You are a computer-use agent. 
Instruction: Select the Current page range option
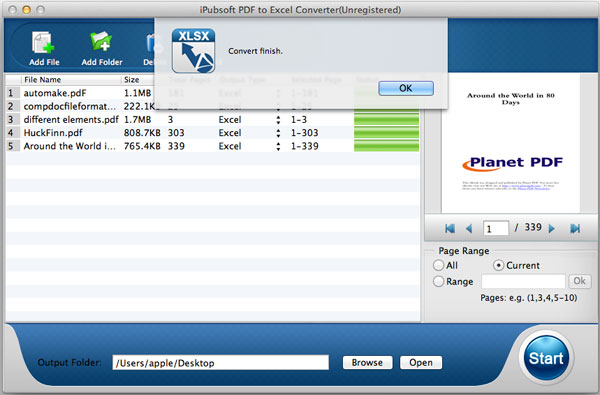[498, 265]
